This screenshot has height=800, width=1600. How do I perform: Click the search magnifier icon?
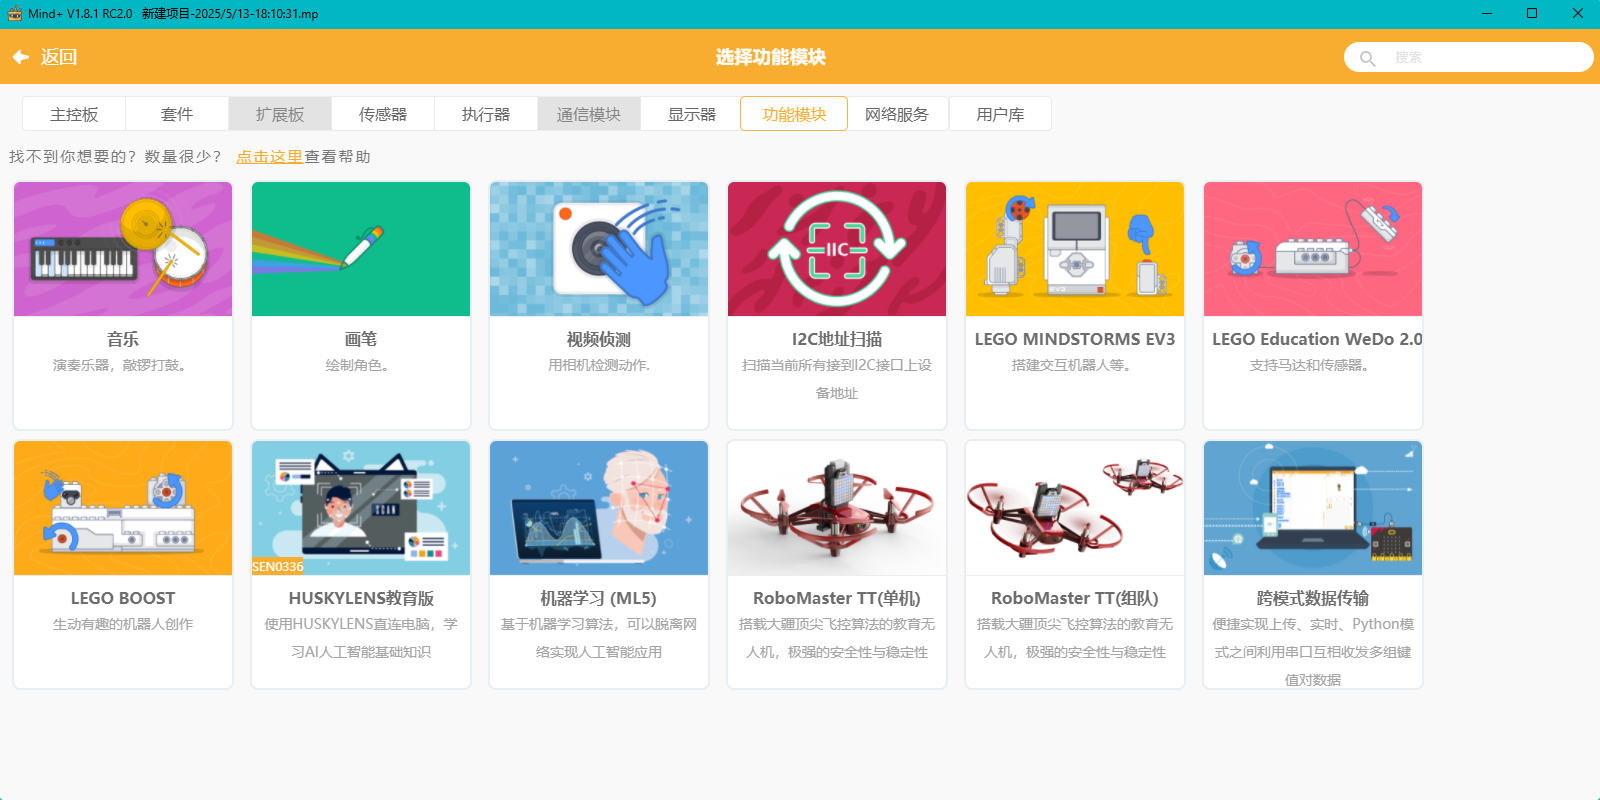point(1367,58)
